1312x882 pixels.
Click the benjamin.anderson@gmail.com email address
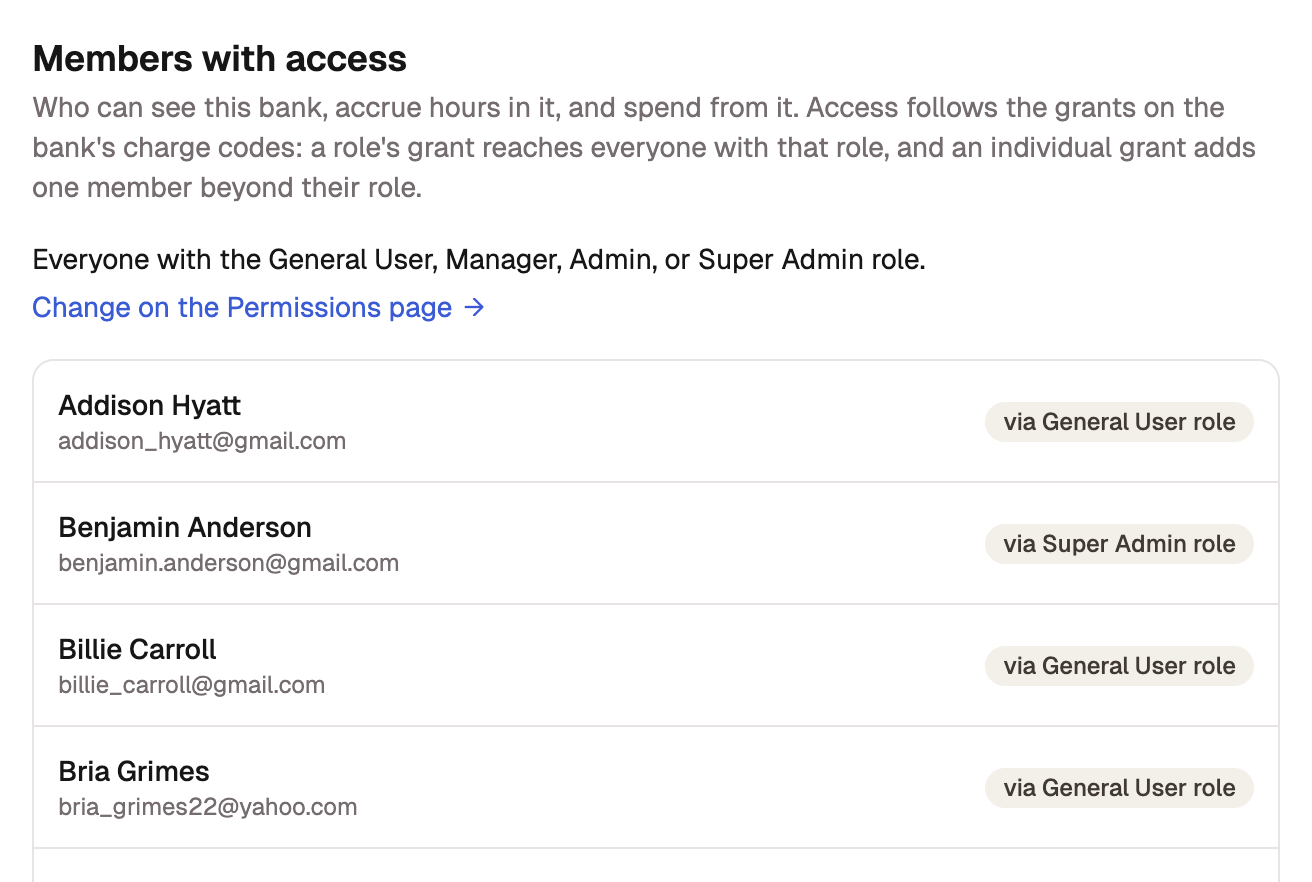[x=228, y=562]
